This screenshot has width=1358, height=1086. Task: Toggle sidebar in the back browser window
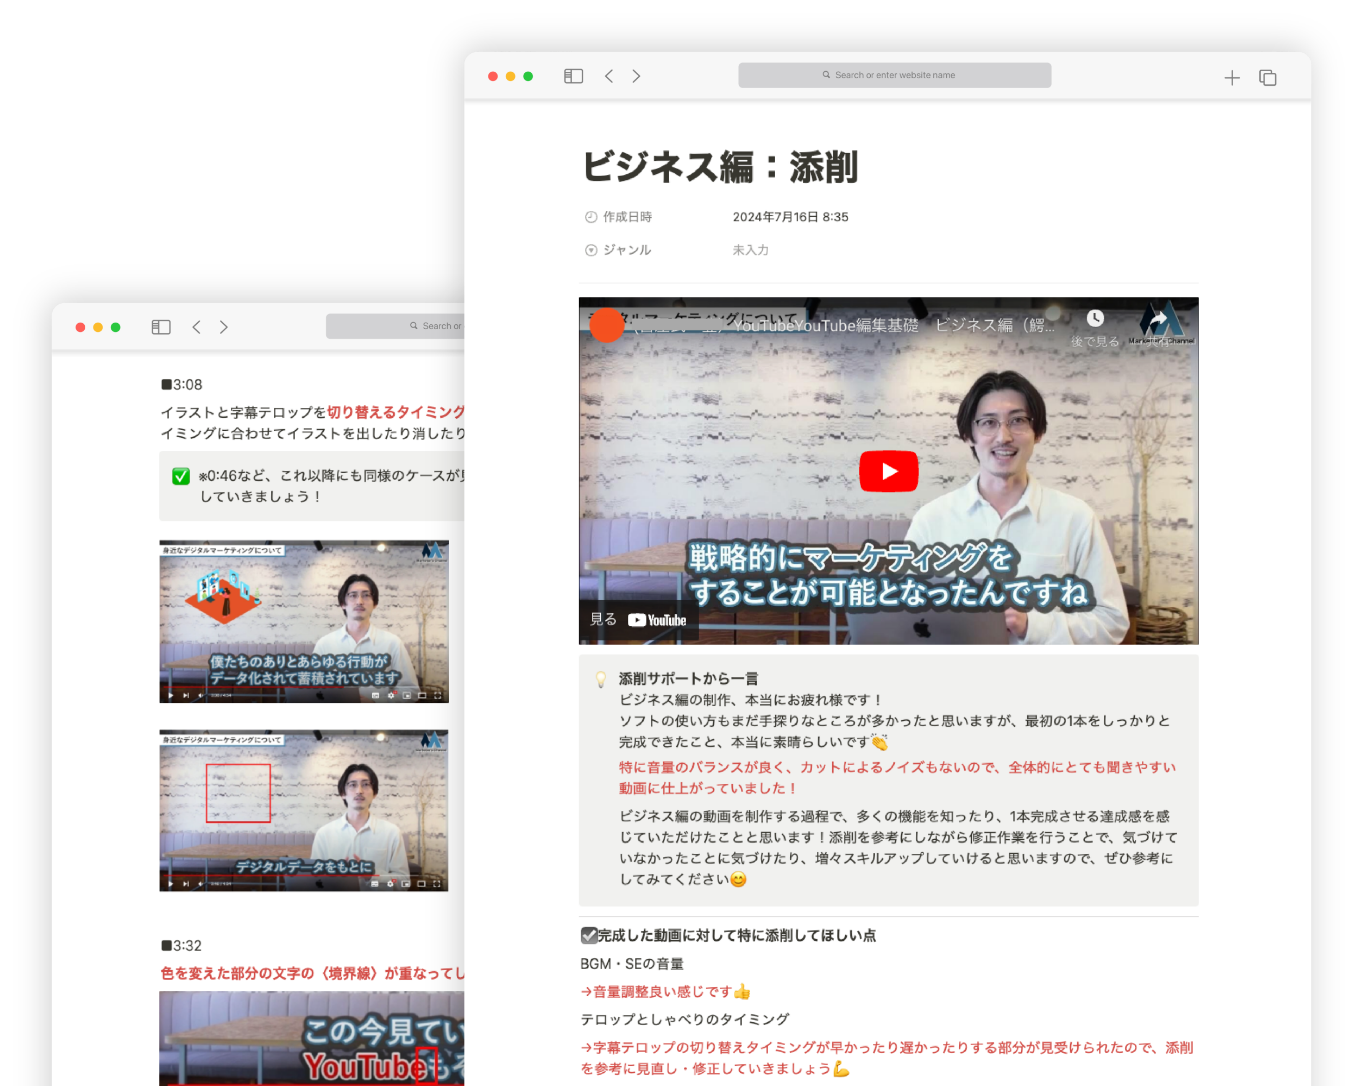[x=161, y=327]
